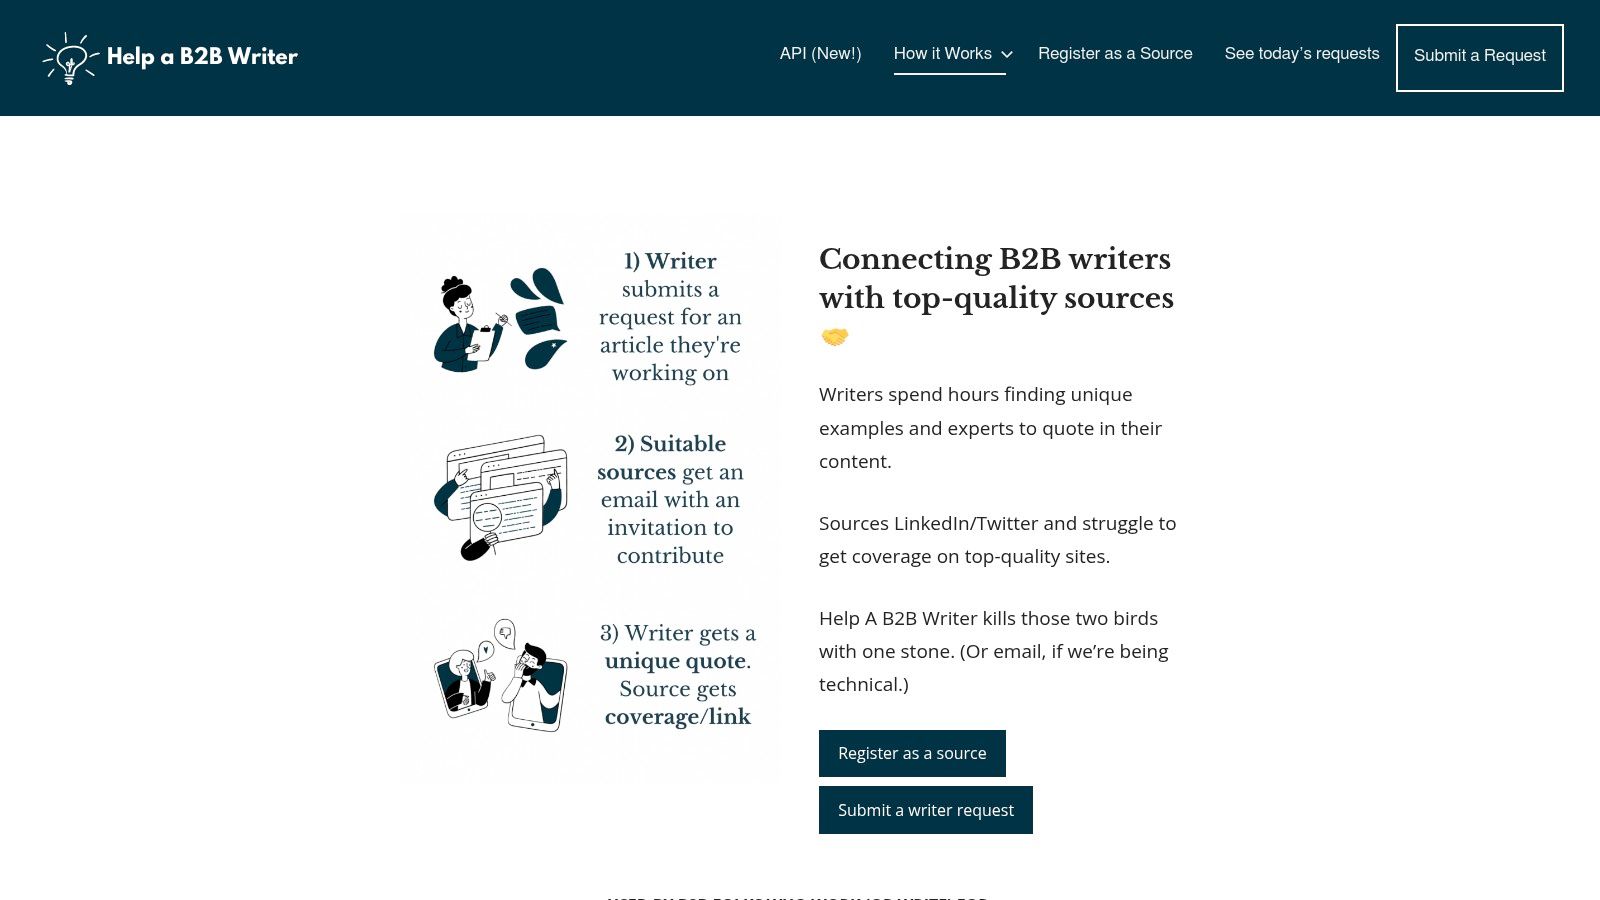This screenshot has width=1600, height=900.
Task: Click the step 1 Writer submits text
Action: pyautogui.click(x=670, y=317)
